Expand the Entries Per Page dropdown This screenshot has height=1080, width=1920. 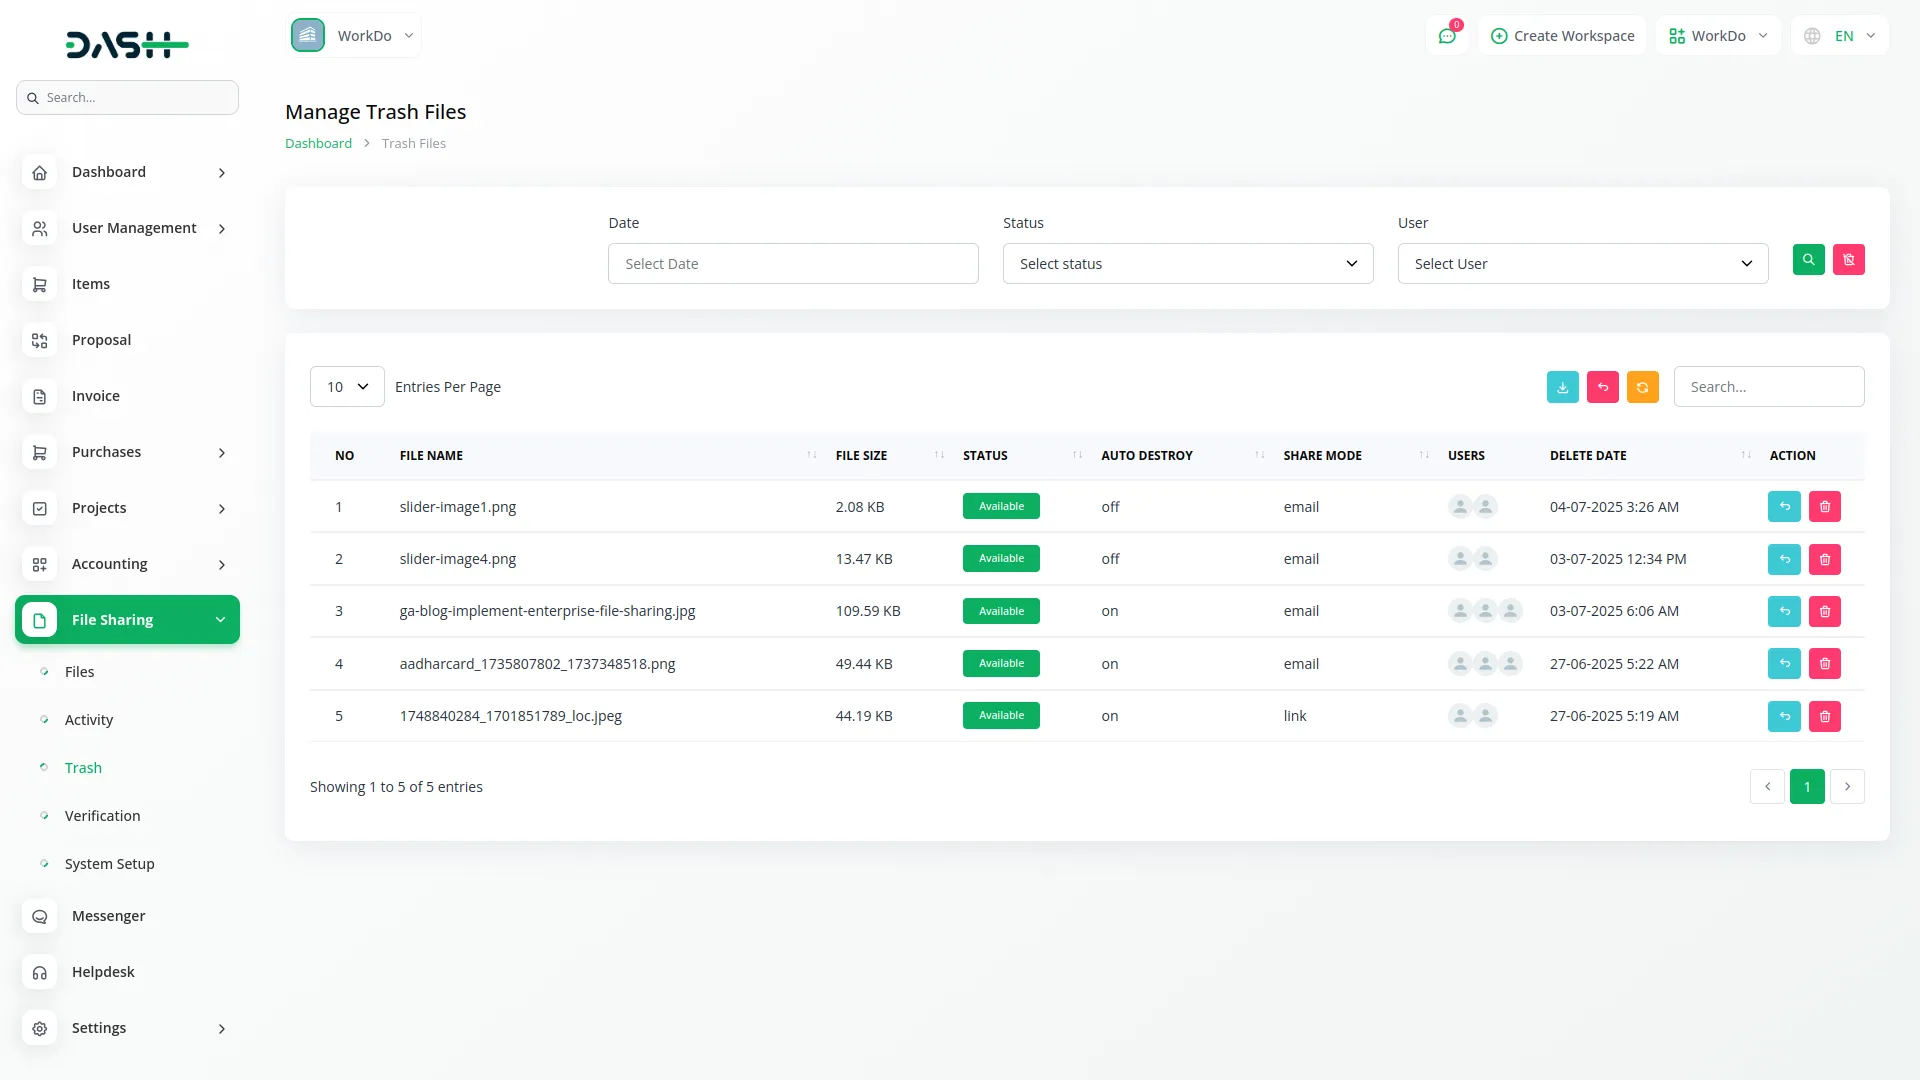[346, 386]
